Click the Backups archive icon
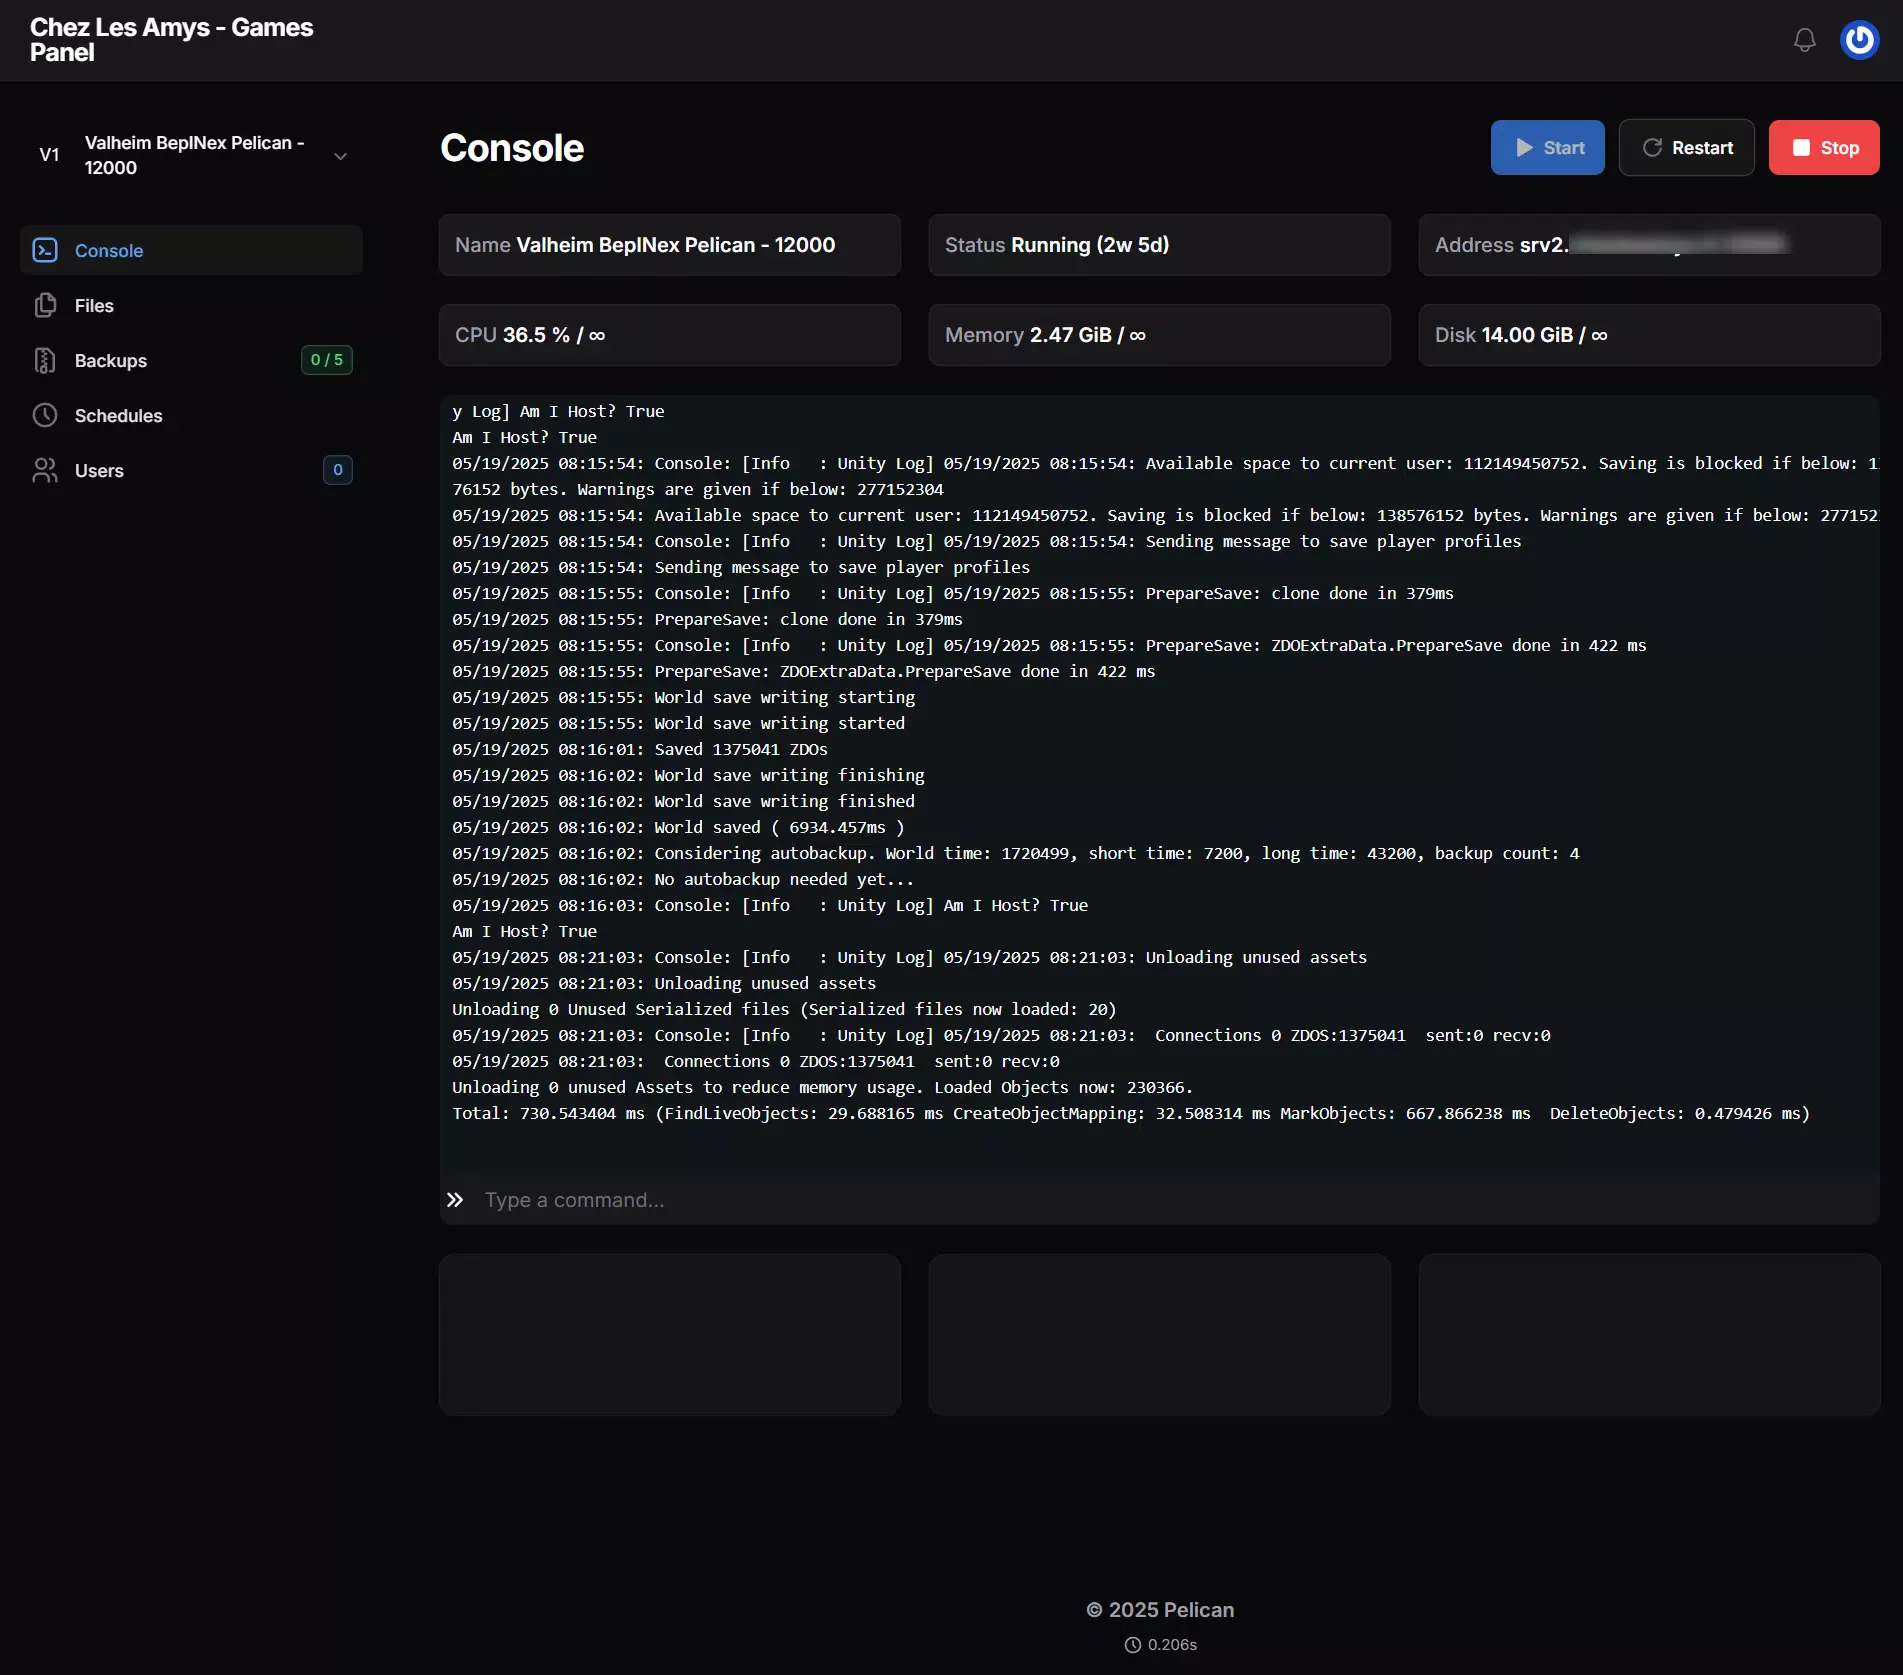Viewport: 1903px width, 1675px height. coord(45,360)
